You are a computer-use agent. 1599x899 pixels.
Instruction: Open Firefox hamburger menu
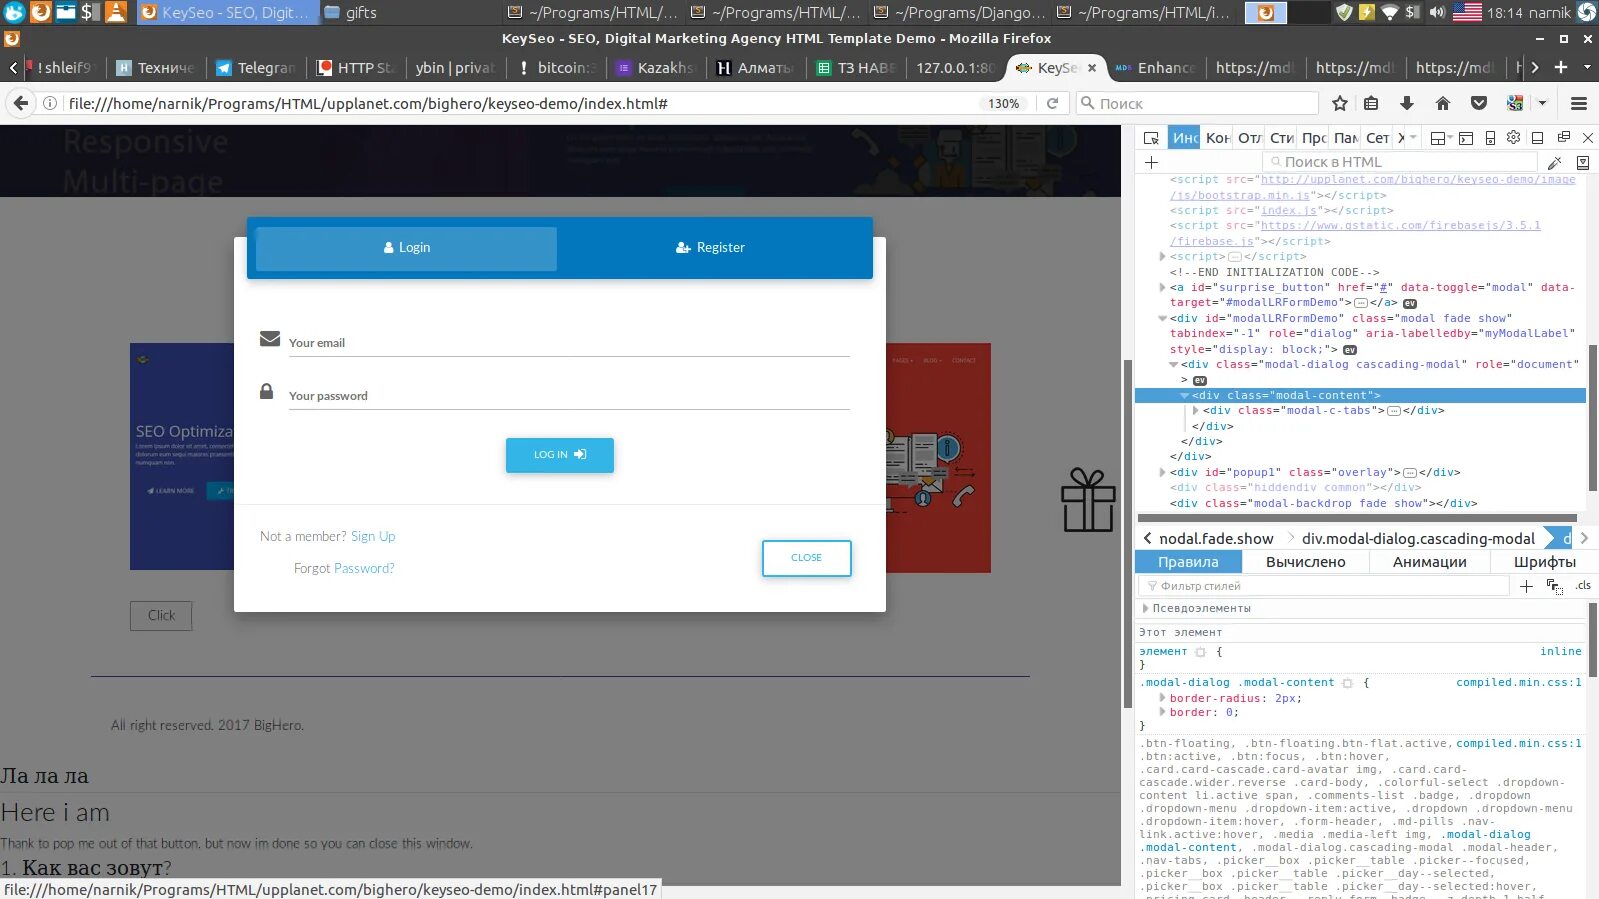(x=1579, y=103)
